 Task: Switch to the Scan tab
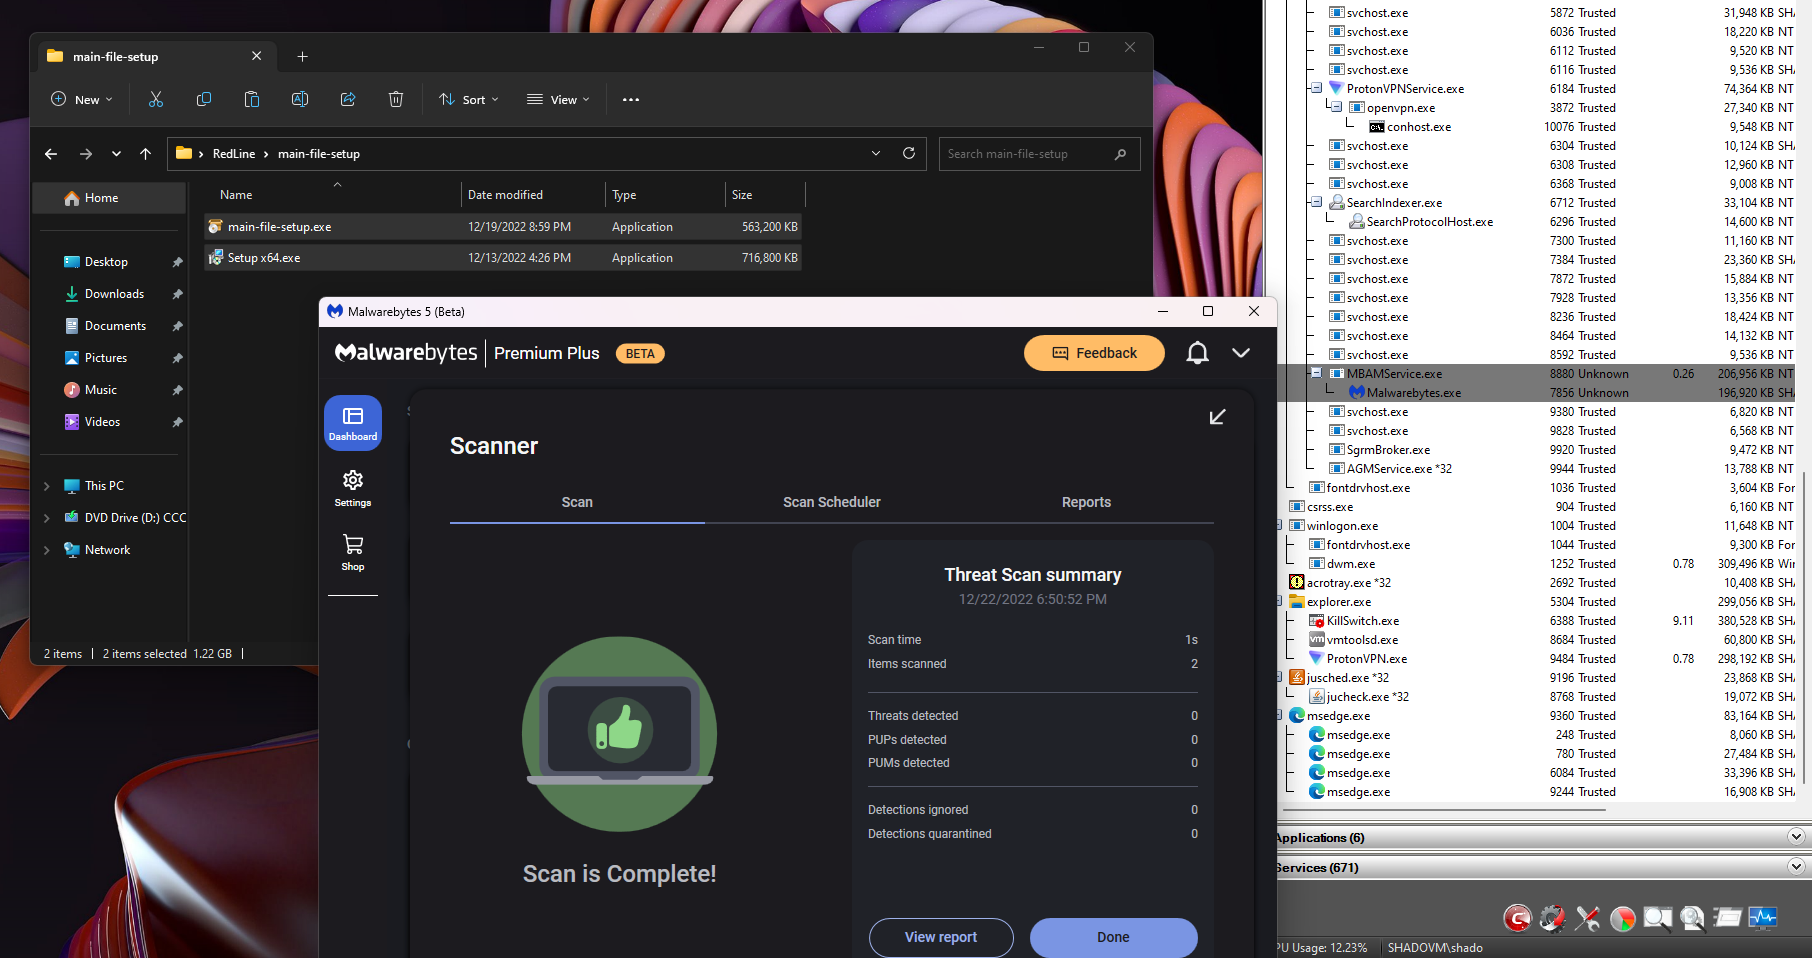pyautogui.click(x=577, y=502)
